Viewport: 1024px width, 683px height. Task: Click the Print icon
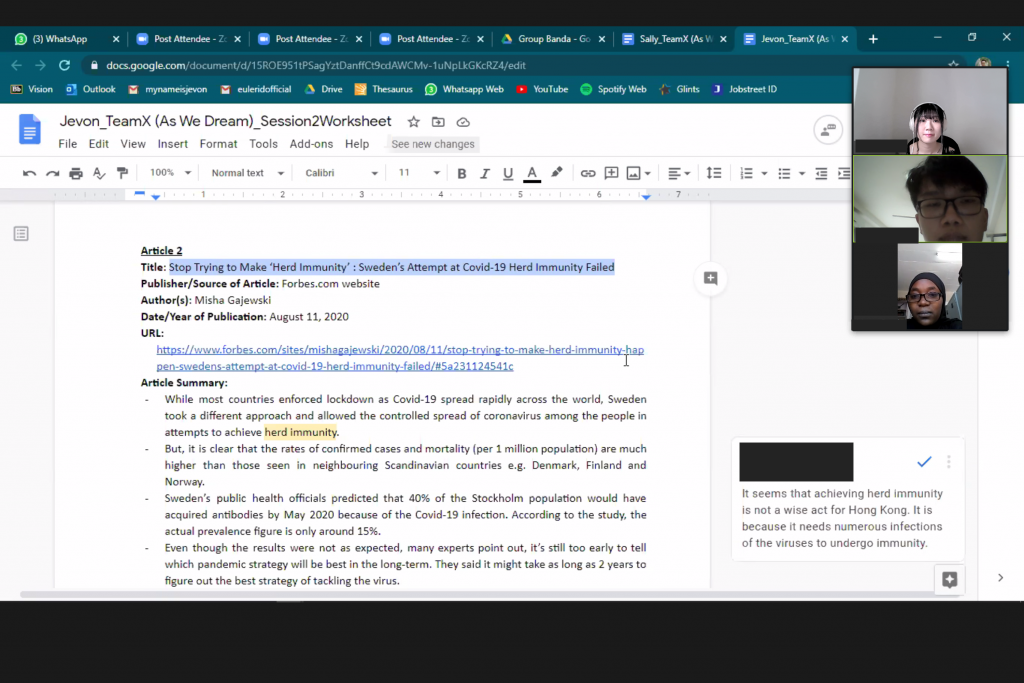[x=76, y=173]
